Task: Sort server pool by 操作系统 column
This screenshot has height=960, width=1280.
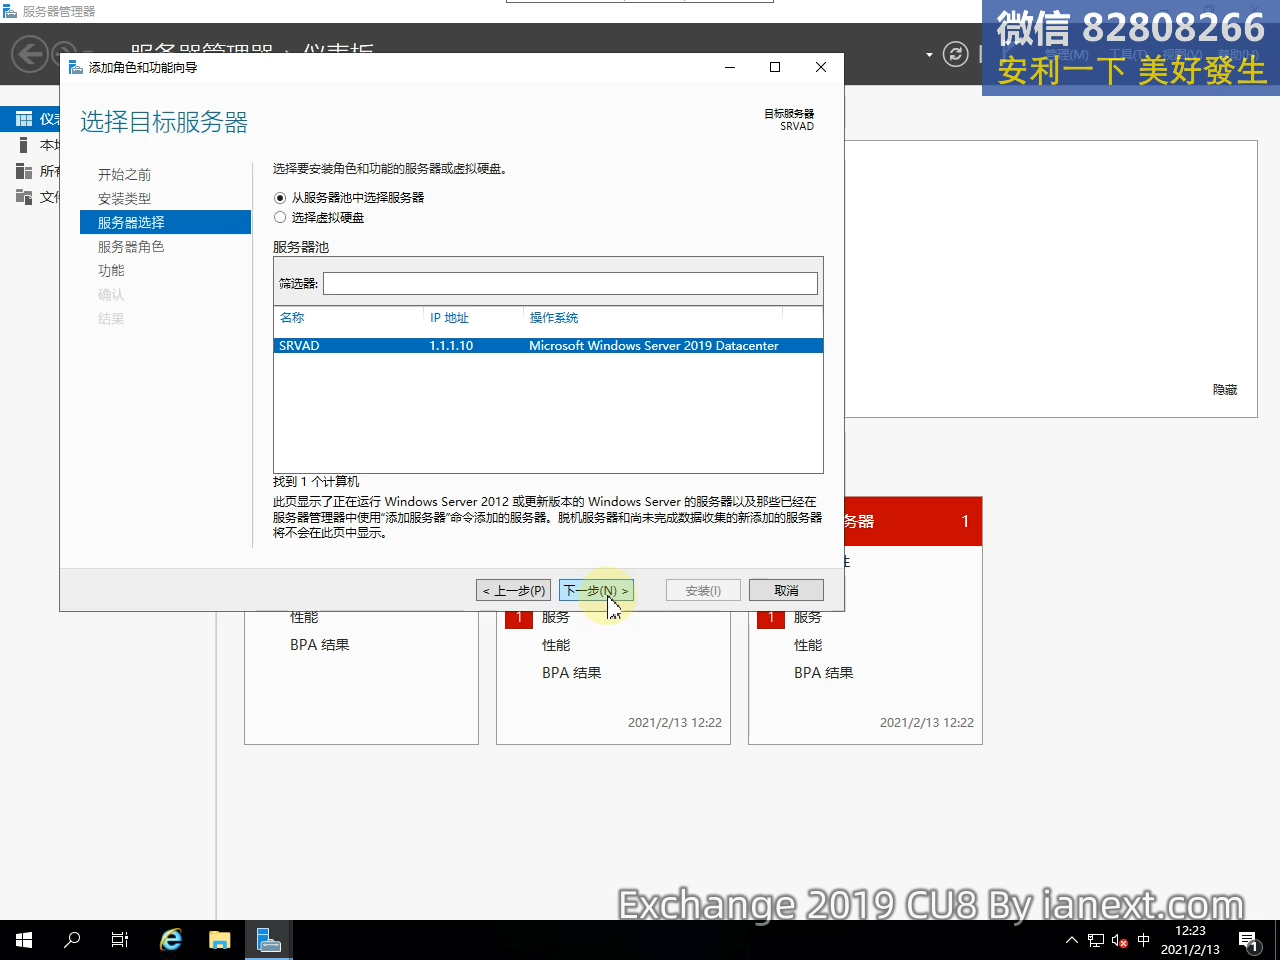Action: [x=554, y=318]
